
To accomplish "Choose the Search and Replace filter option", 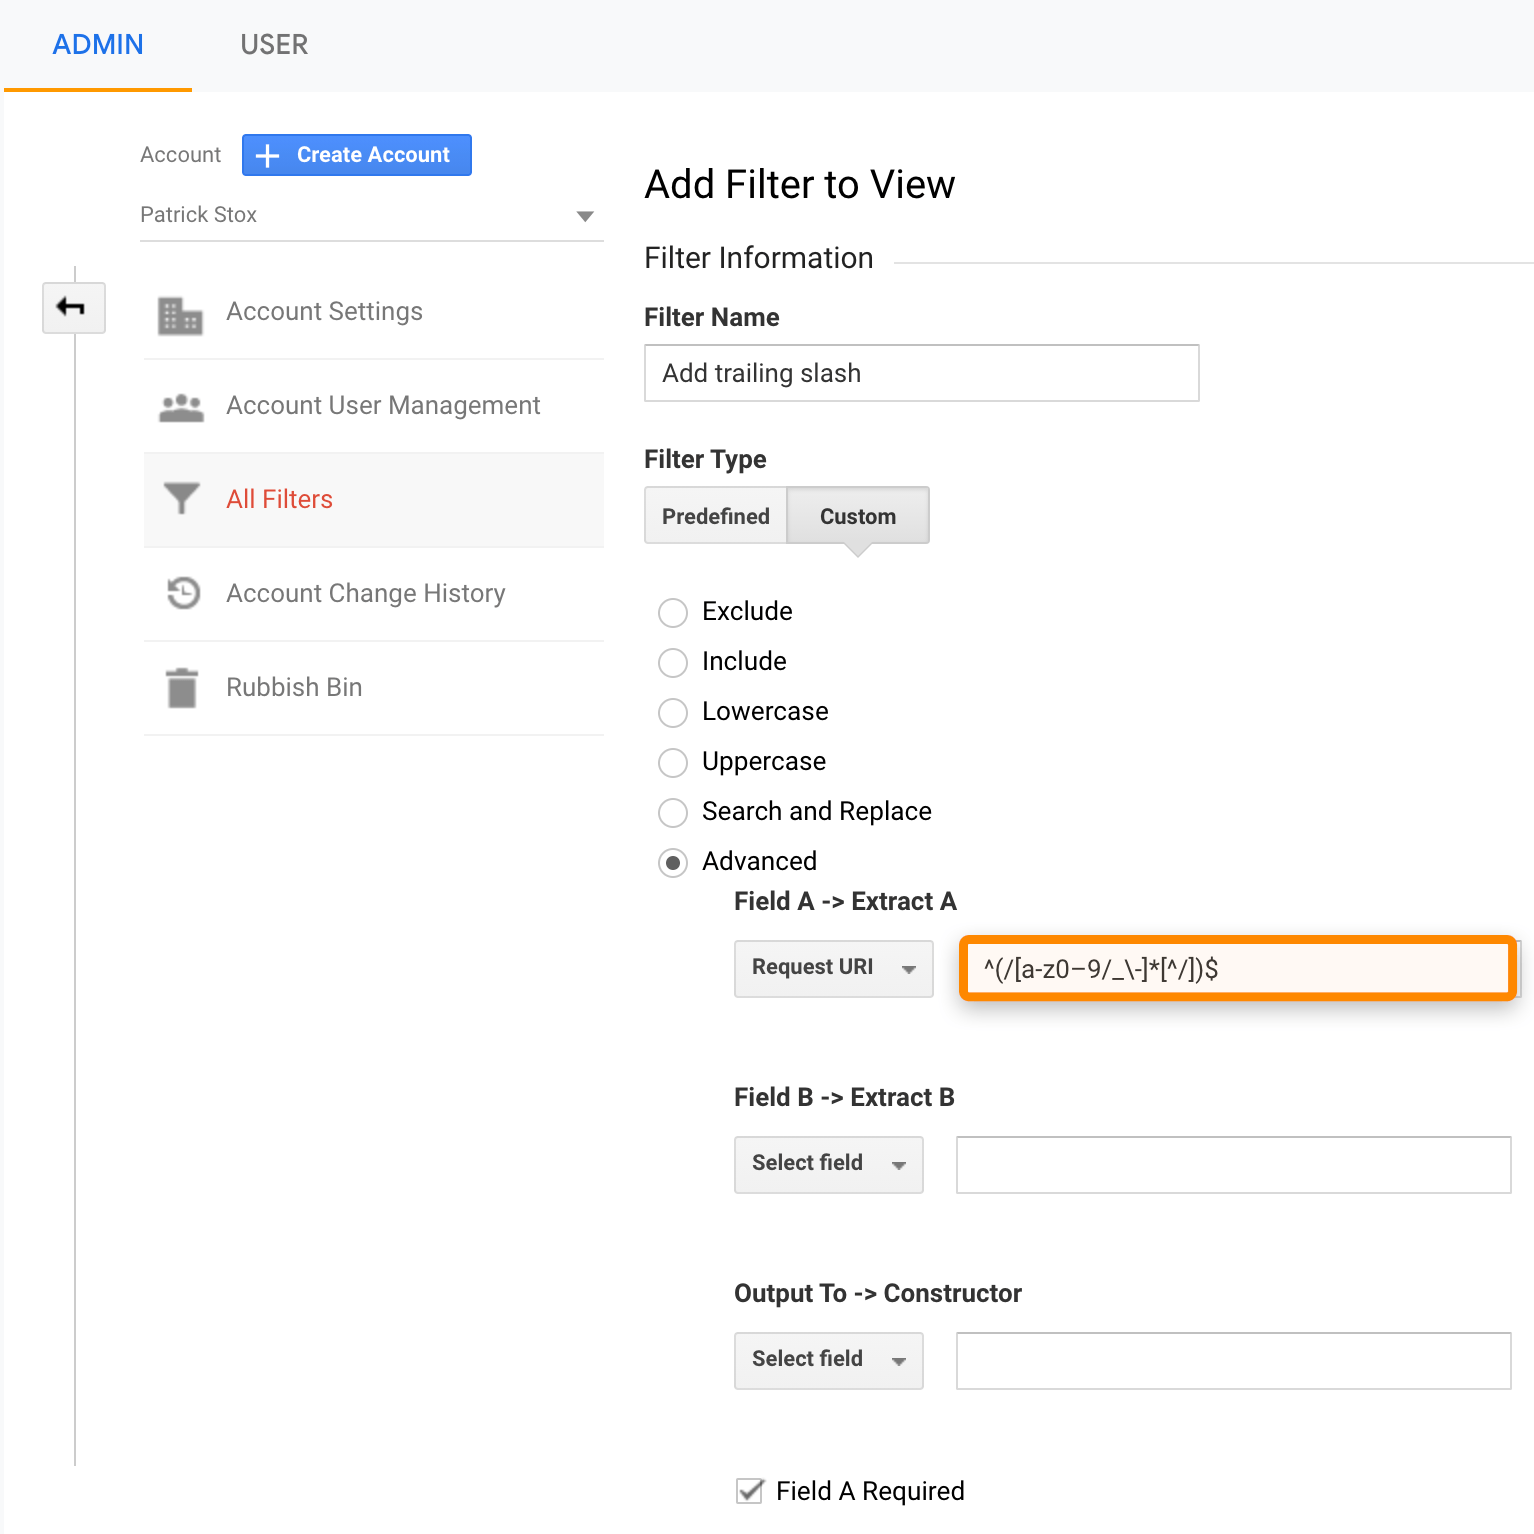I will pos(672,812).
